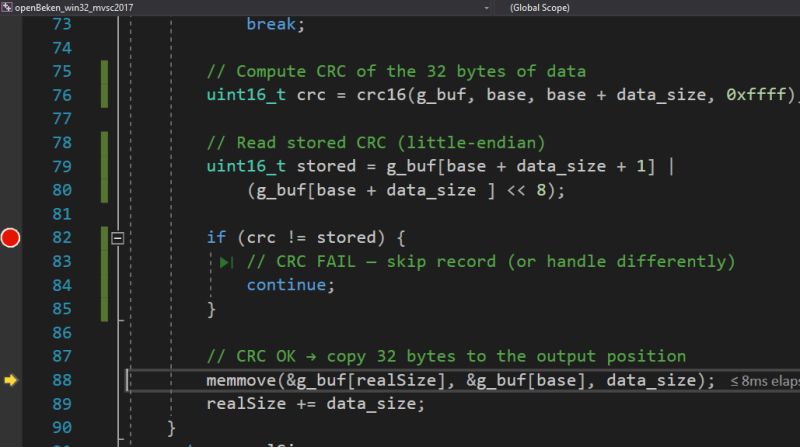Click the '// CRC FAIL' comment on line 83
The image size is (800, 447).
click(x=491, y=262)
